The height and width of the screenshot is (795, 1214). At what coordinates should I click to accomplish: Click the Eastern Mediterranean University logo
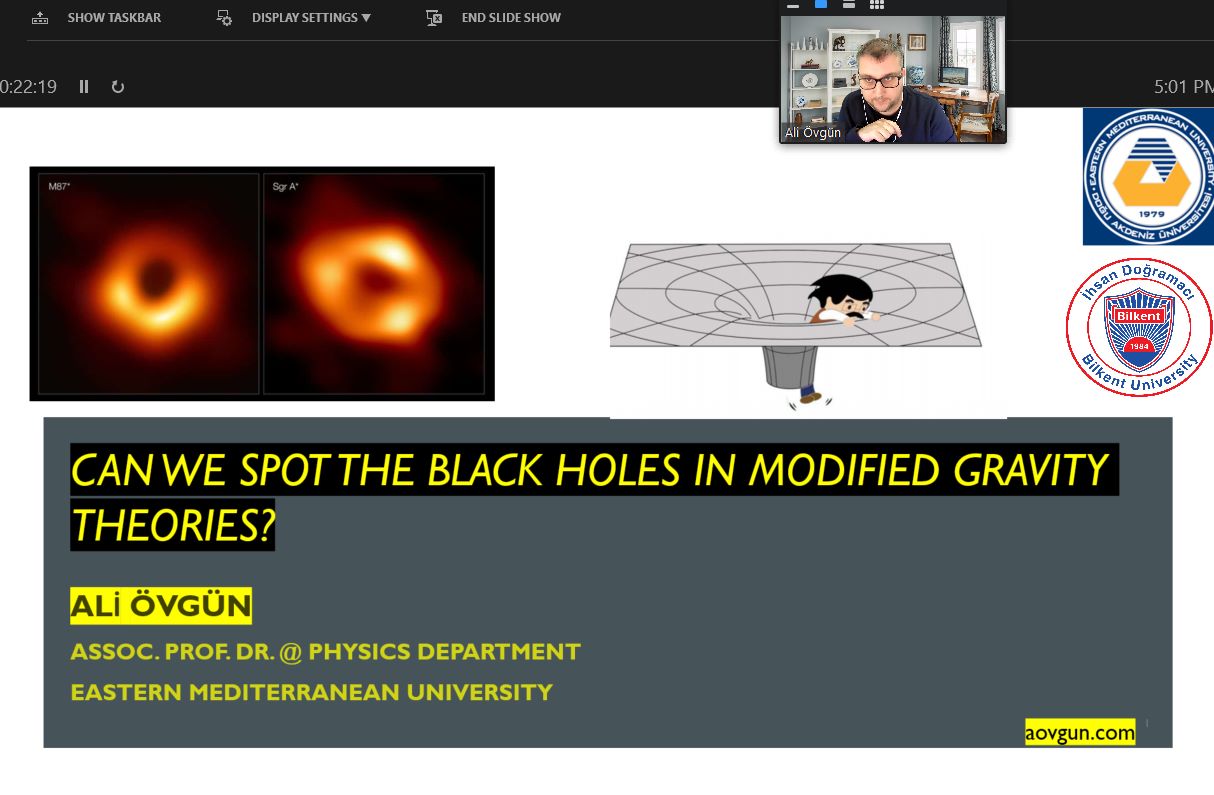[x=1147, y=177]
